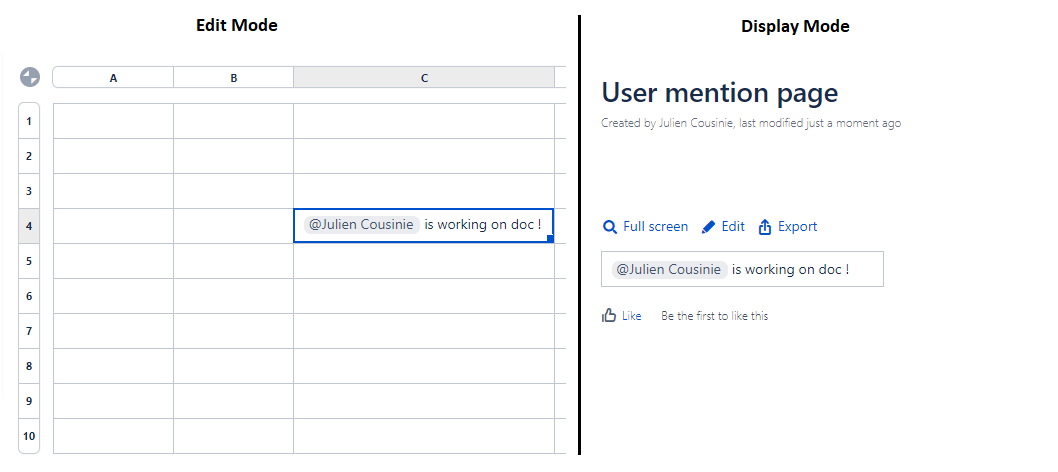Click the Edit pencil icon
This screenshot has width=1058, height=472.
coord(709,227)
